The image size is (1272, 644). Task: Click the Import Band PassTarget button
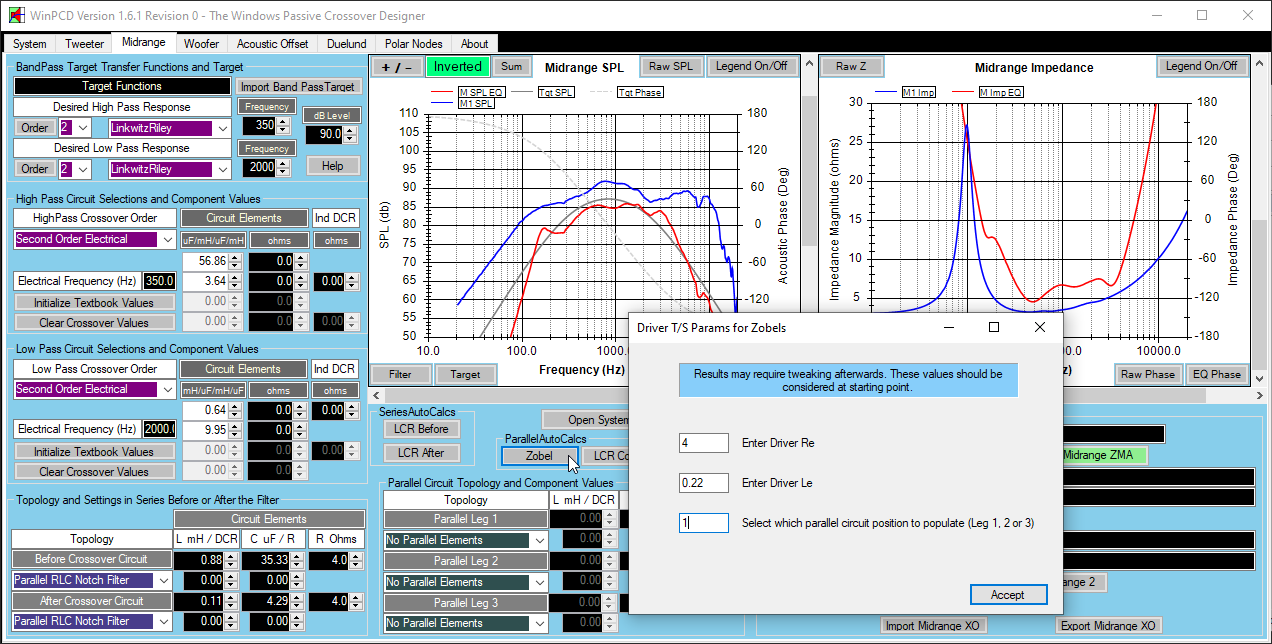pos(298,87)
